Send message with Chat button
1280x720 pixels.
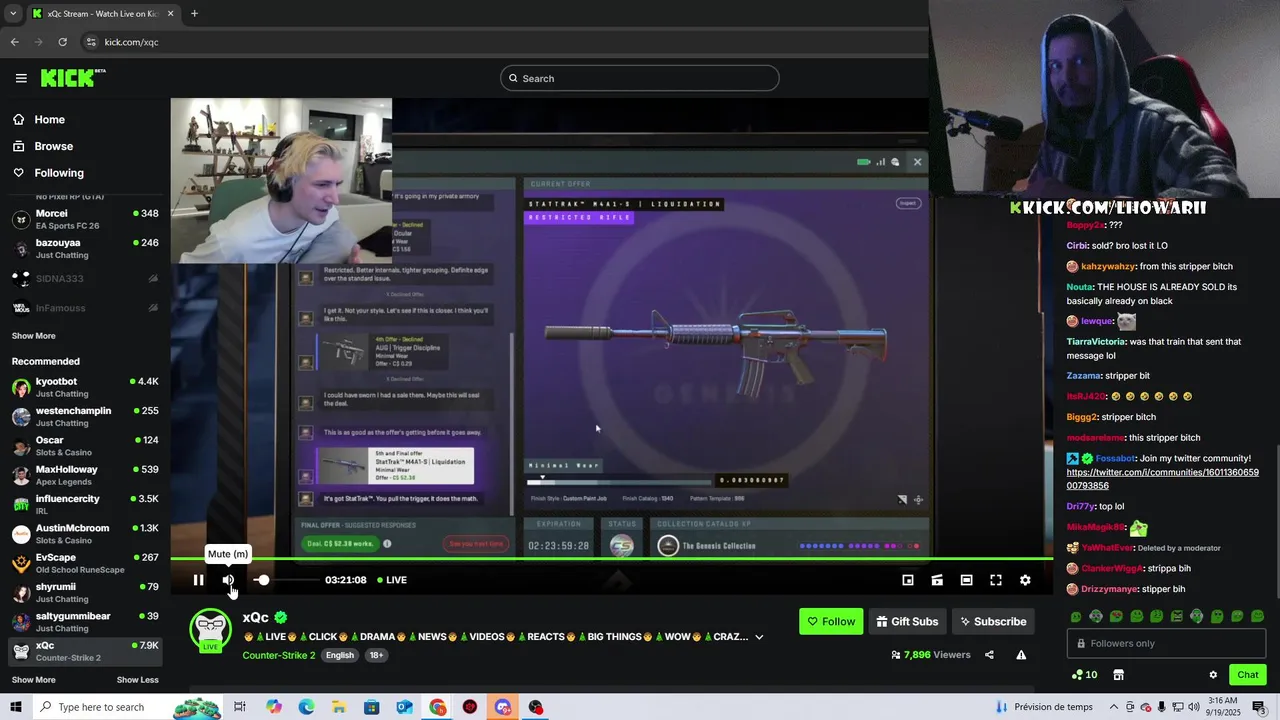point(1247,675)
